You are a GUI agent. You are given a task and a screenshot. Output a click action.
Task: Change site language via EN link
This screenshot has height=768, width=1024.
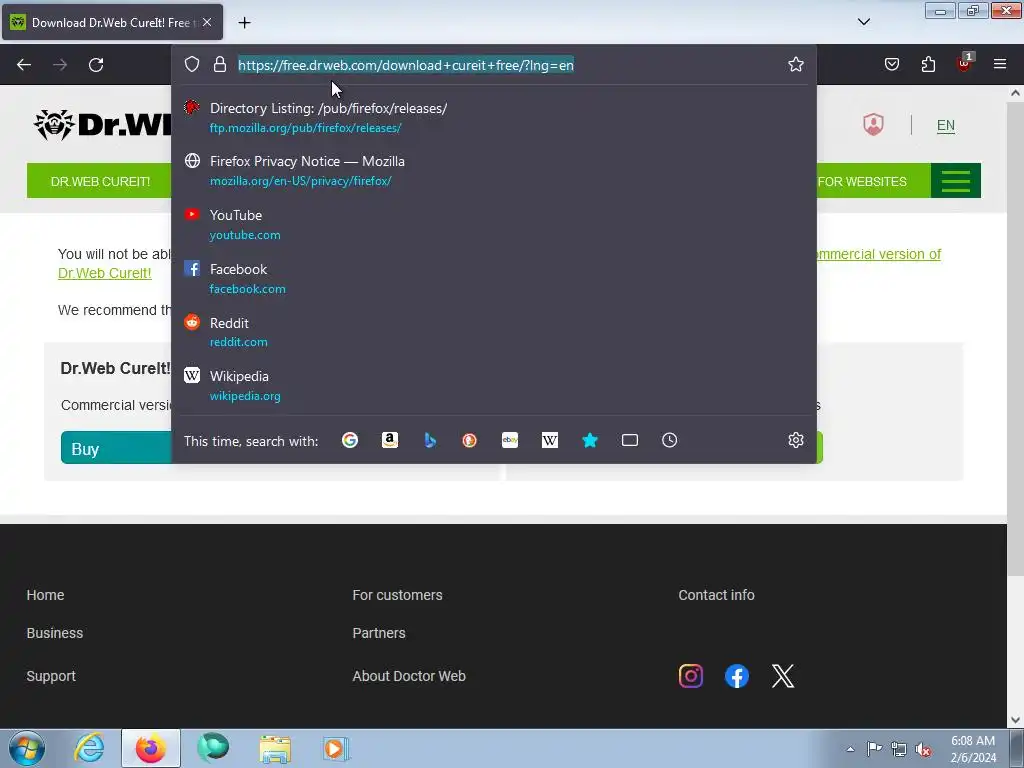point(946,125)
